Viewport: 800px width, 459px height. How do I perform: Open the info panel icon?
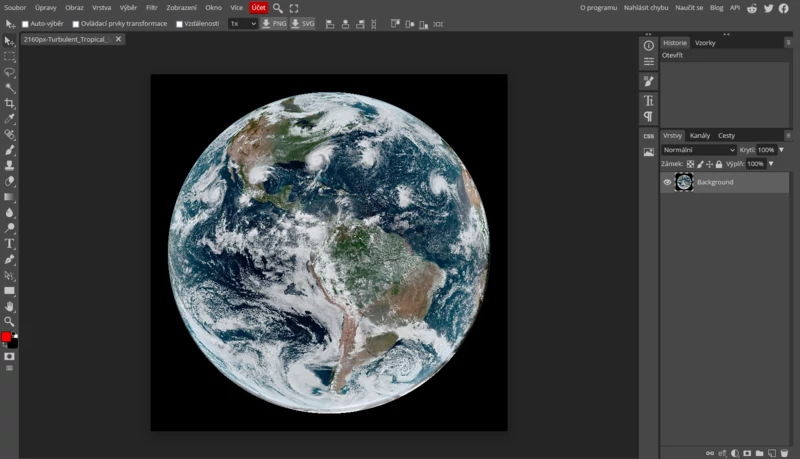pos(648,46)
